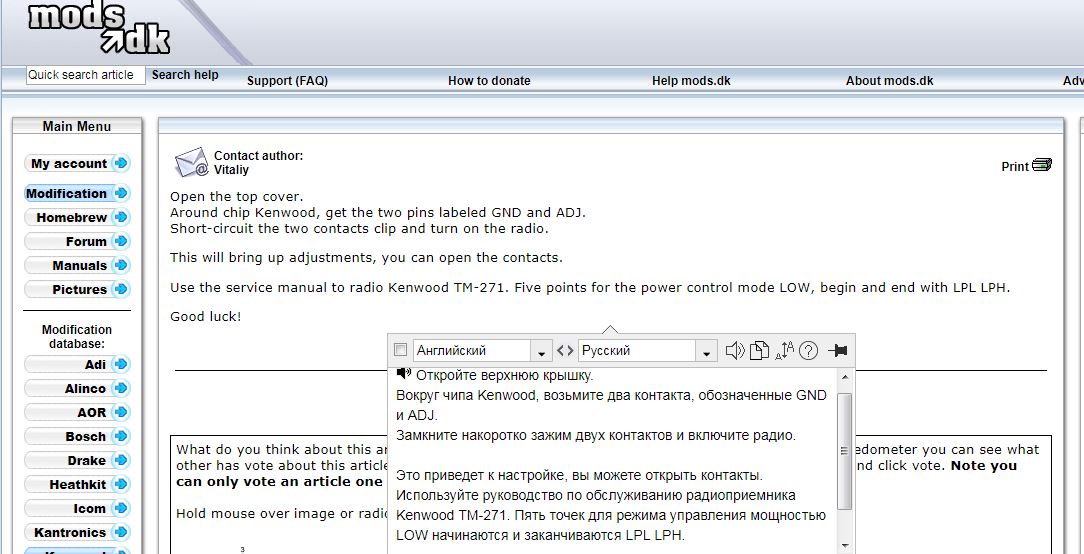The image size is (1084, 554).
Task: Copy translation using the copy icon
Action: [759, 351]
